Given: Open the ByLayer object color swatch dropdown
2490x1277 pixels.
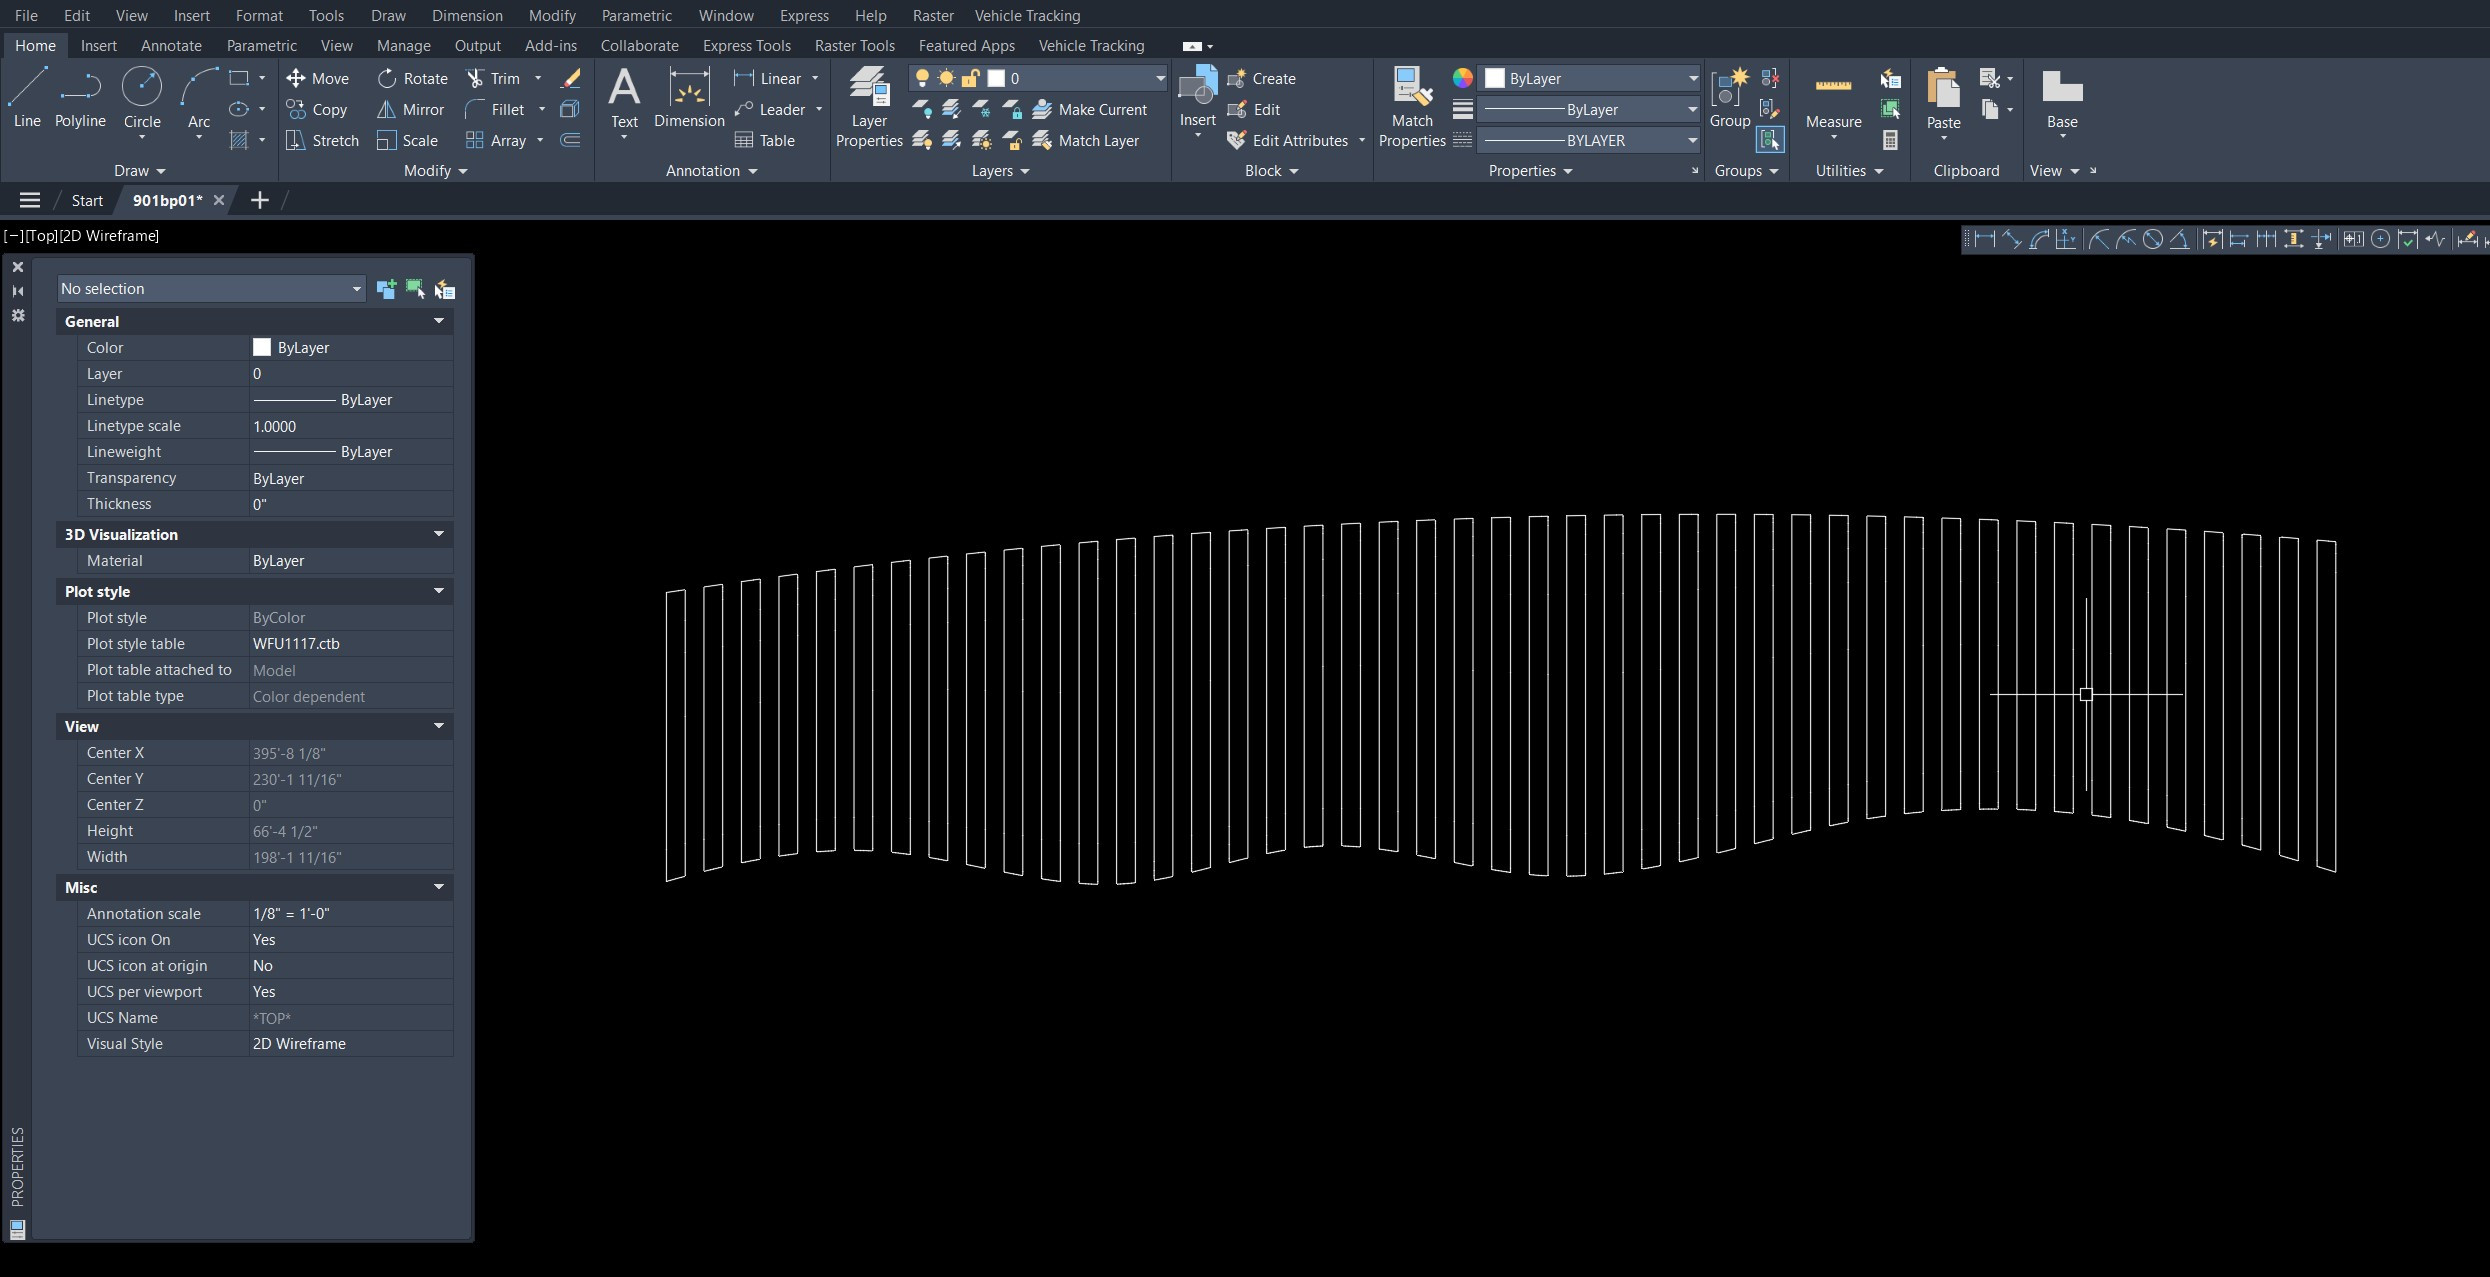Looking at the screenshot, I should (x=1590, y=78).
